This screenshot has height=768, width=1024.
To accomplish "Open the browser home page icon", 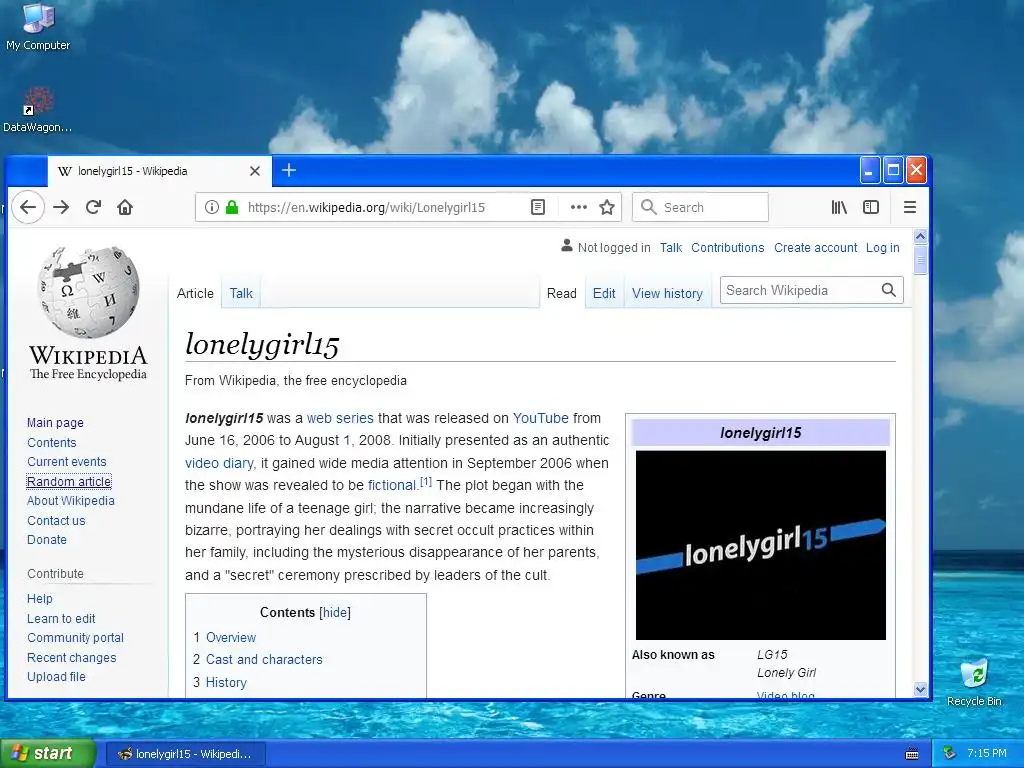I will tap(125, 208).
